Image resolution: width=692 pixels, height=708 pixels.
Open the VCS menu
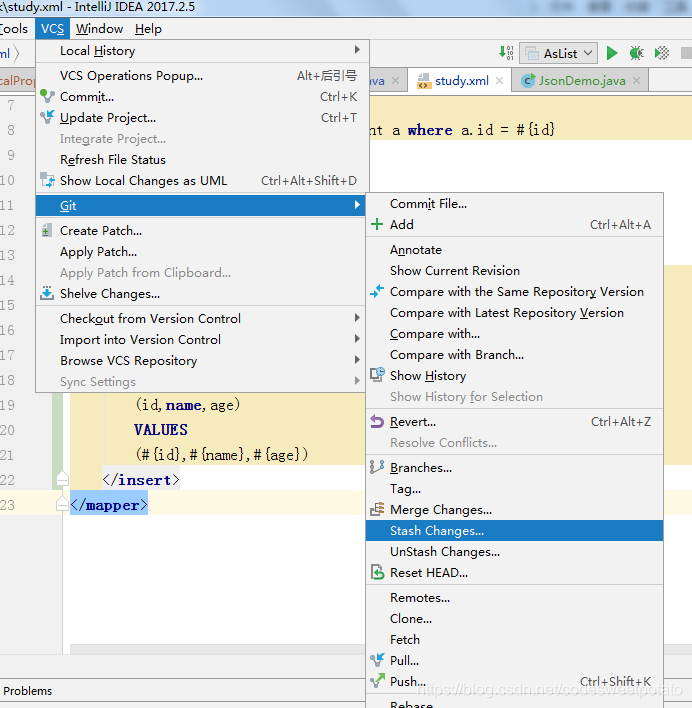[x=52, y=29]
